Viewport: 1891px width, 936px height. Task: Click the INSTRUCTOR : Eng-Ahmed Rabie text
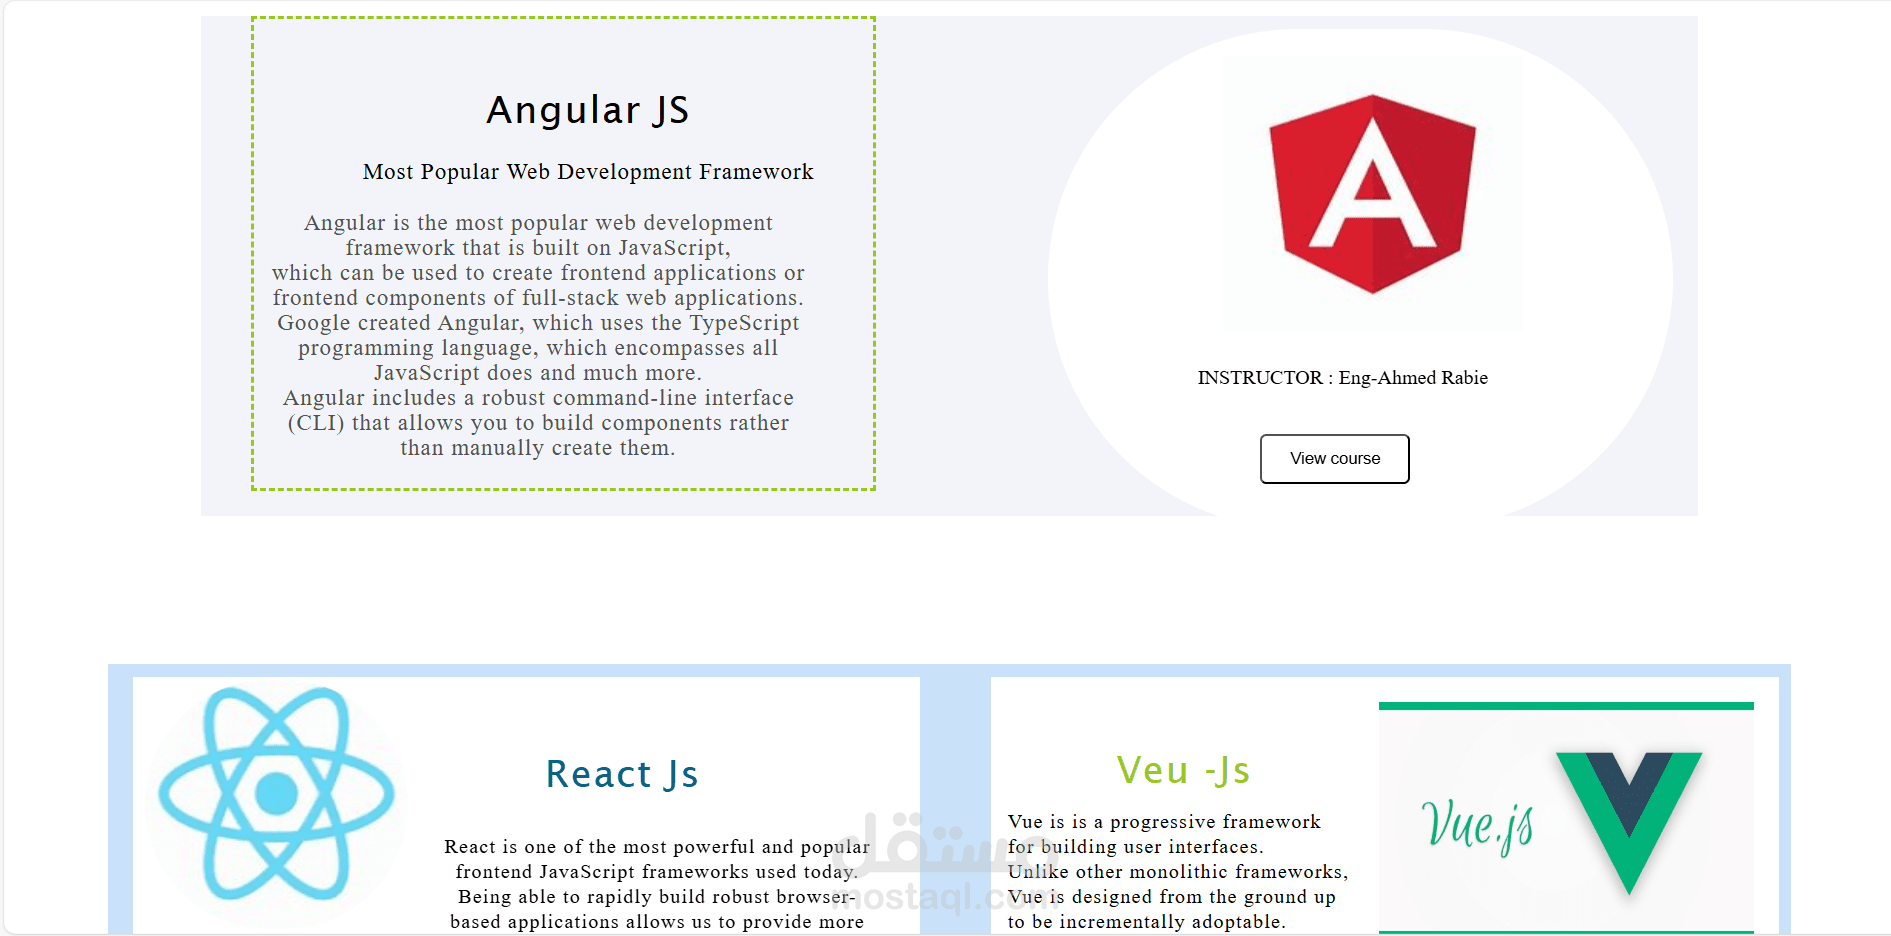[x=1342, y=378]
